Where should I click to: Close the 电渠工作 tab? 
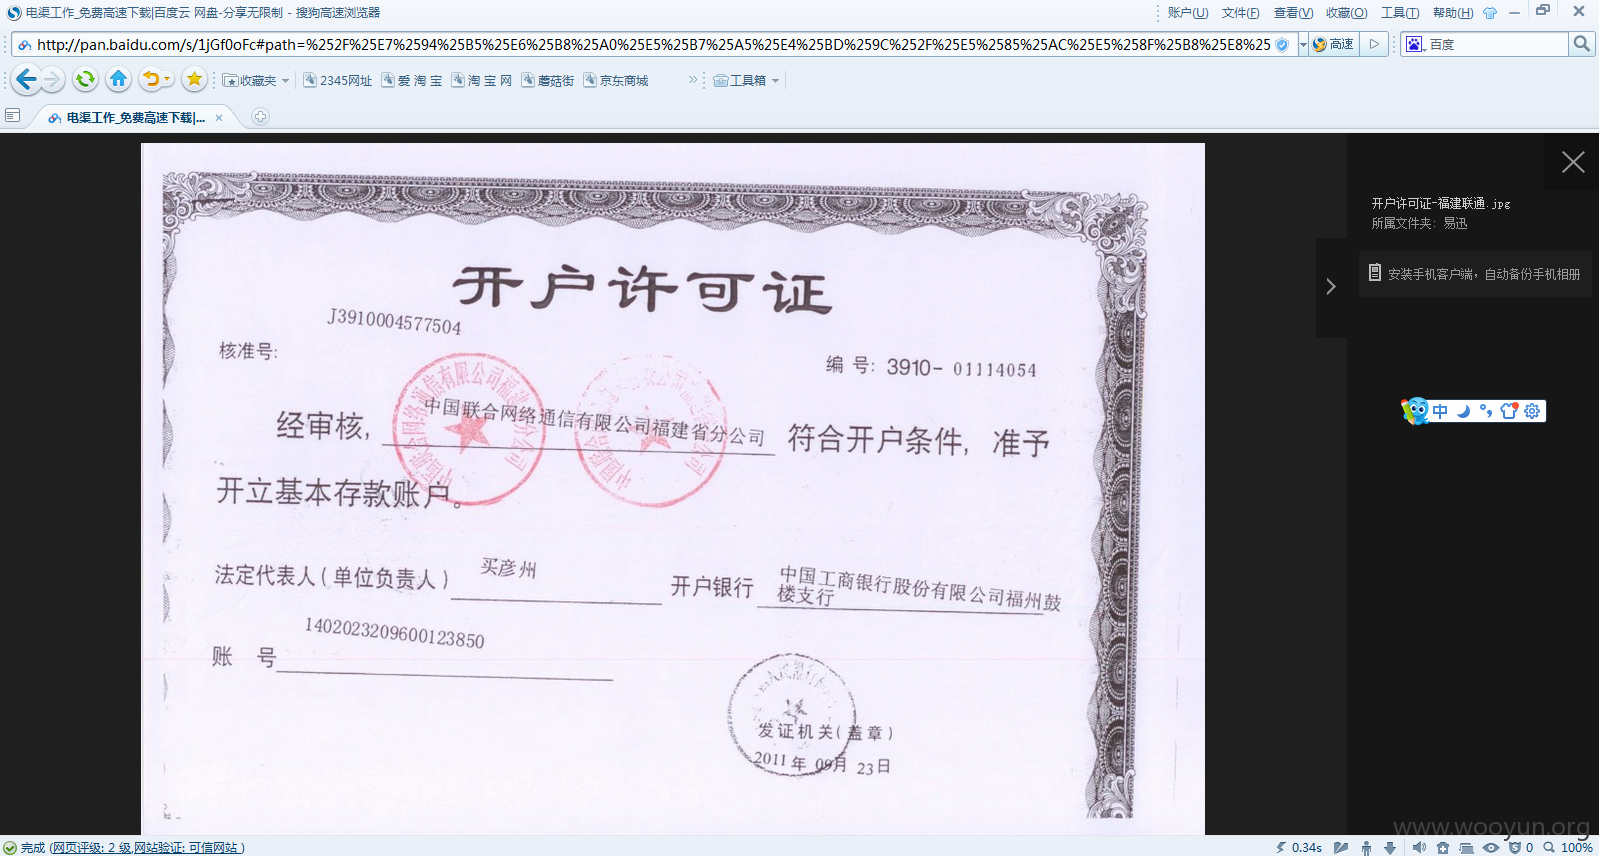pyautogui.click(x=219, y=117)
